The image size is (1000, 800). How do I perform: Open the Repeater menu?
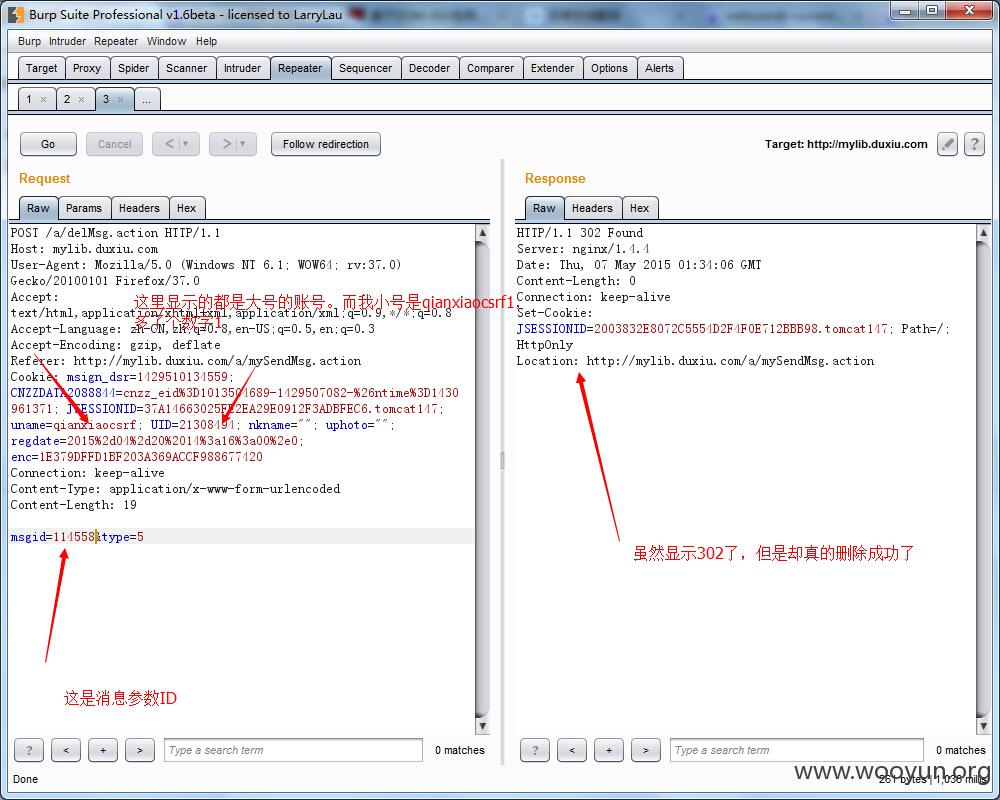point(116,41)
